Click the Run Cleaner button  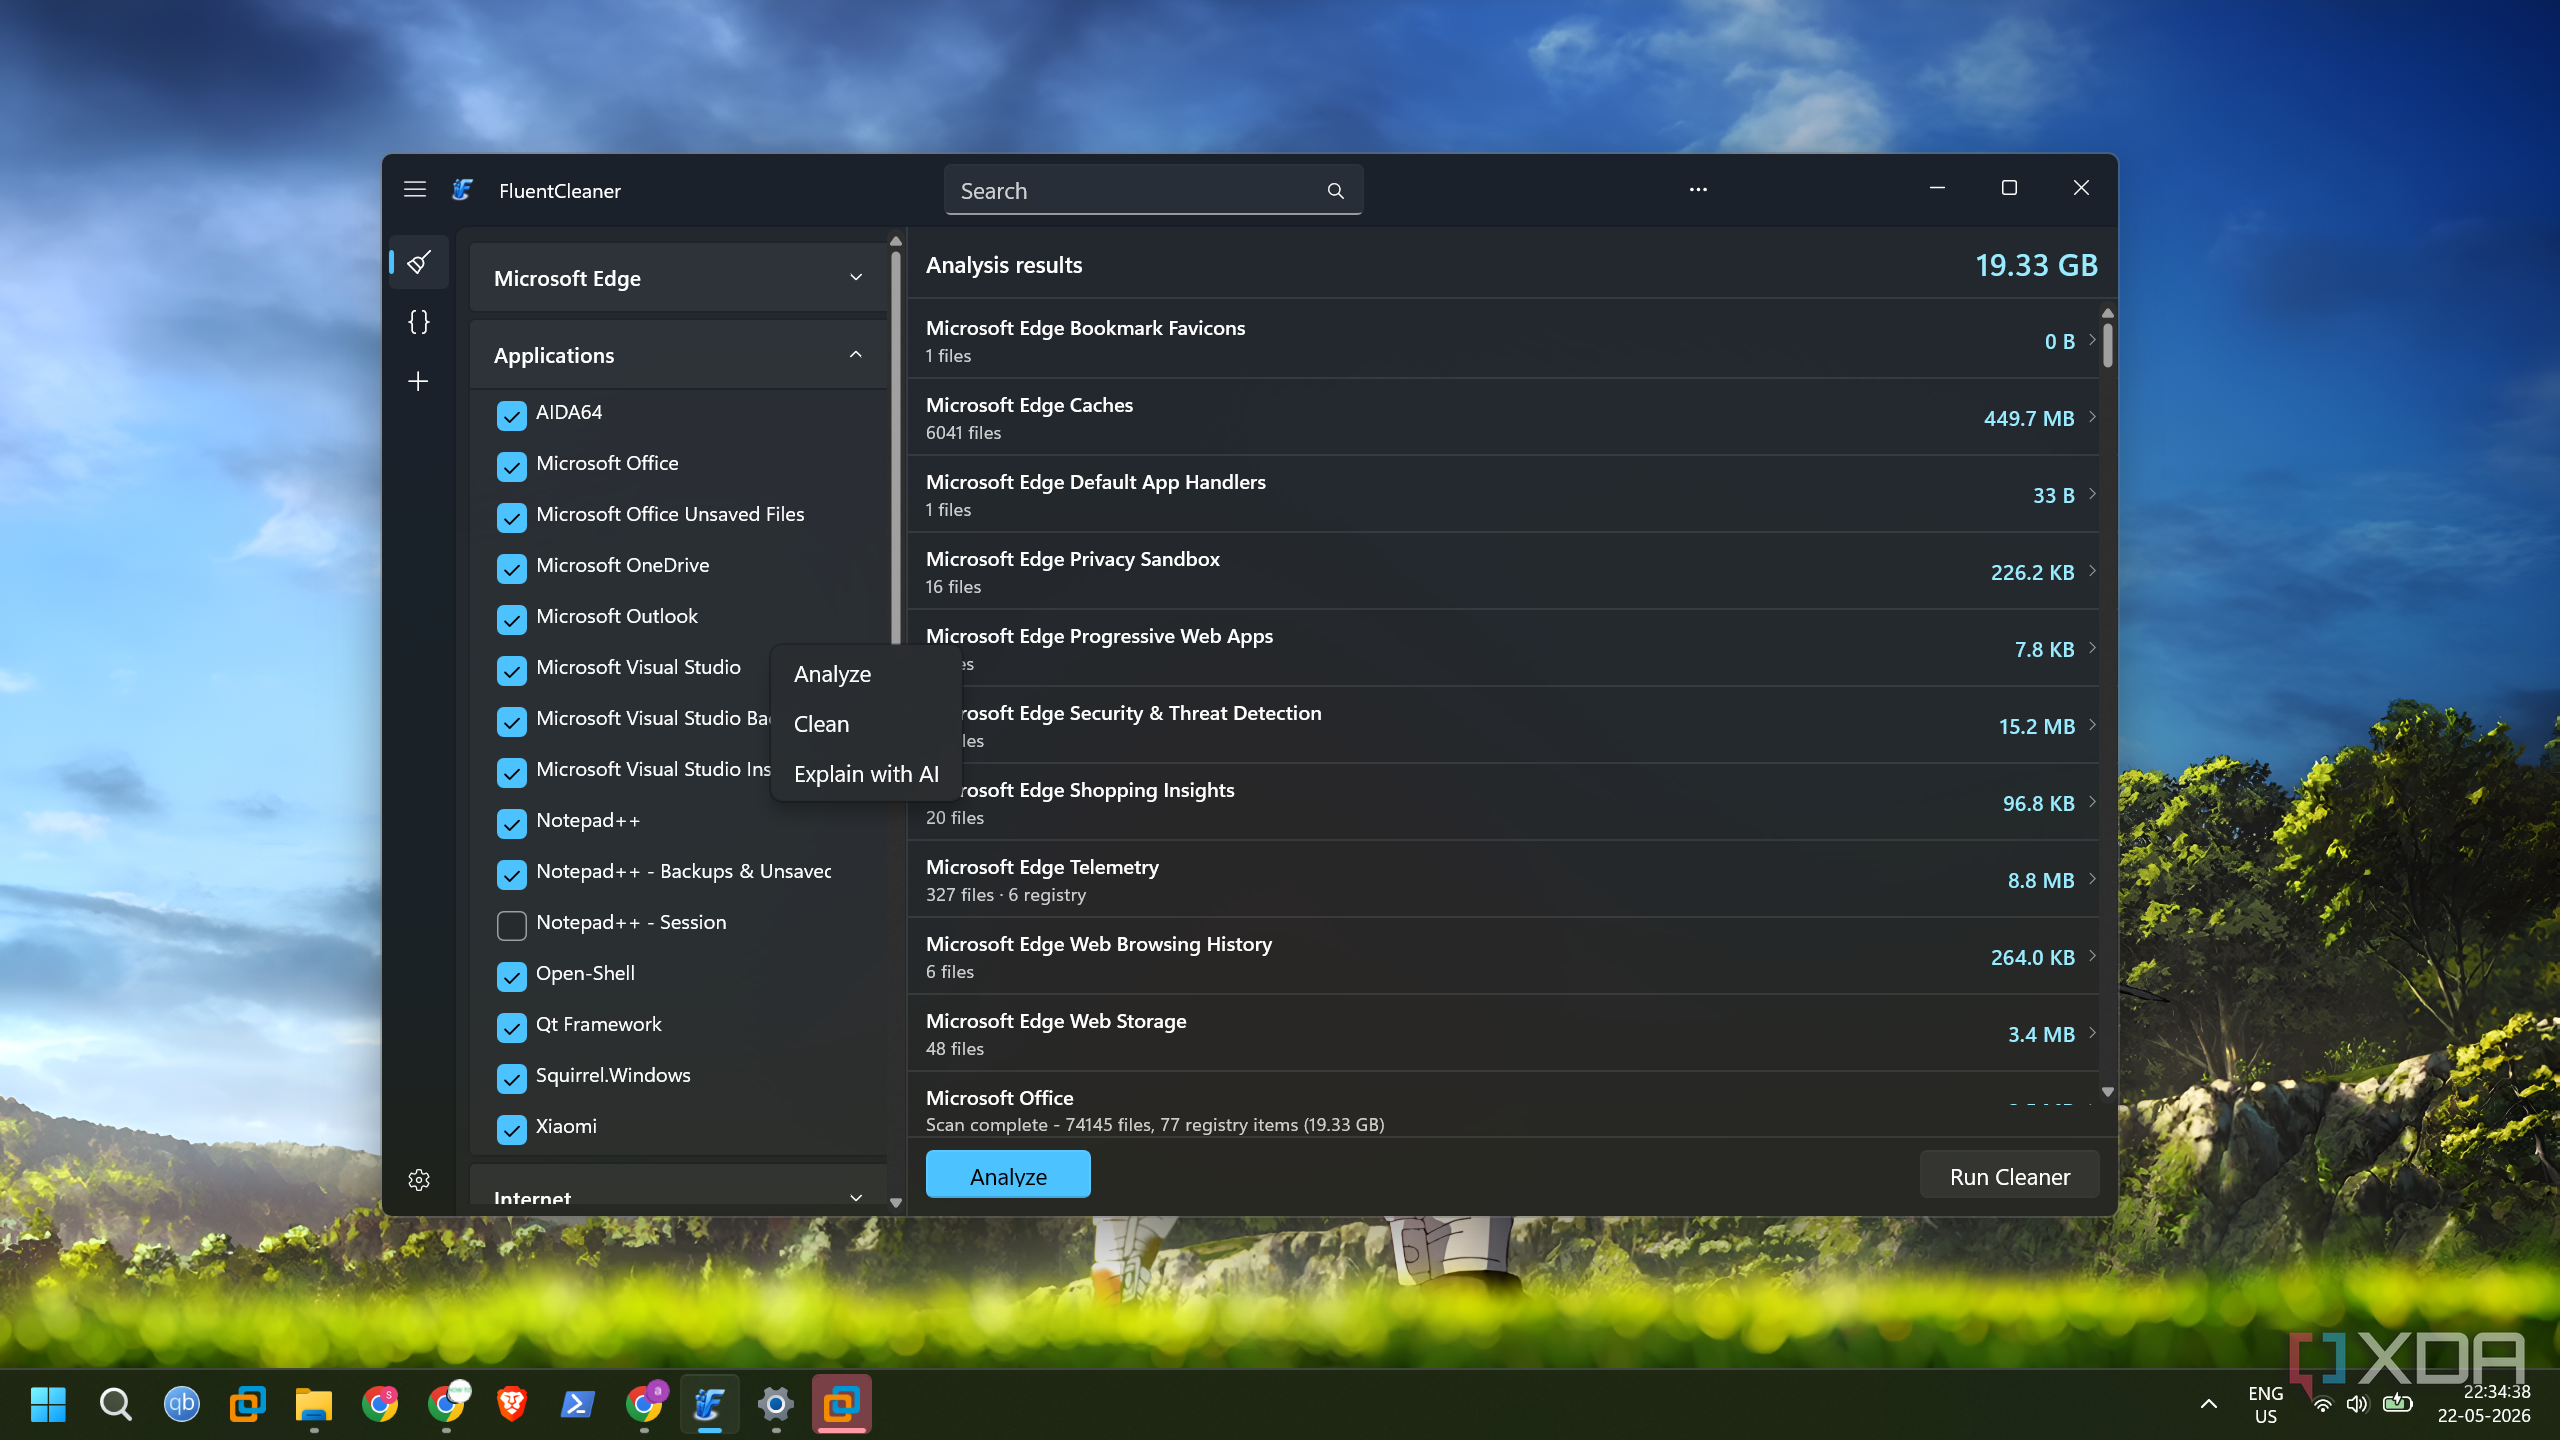coord(2009,1175)
